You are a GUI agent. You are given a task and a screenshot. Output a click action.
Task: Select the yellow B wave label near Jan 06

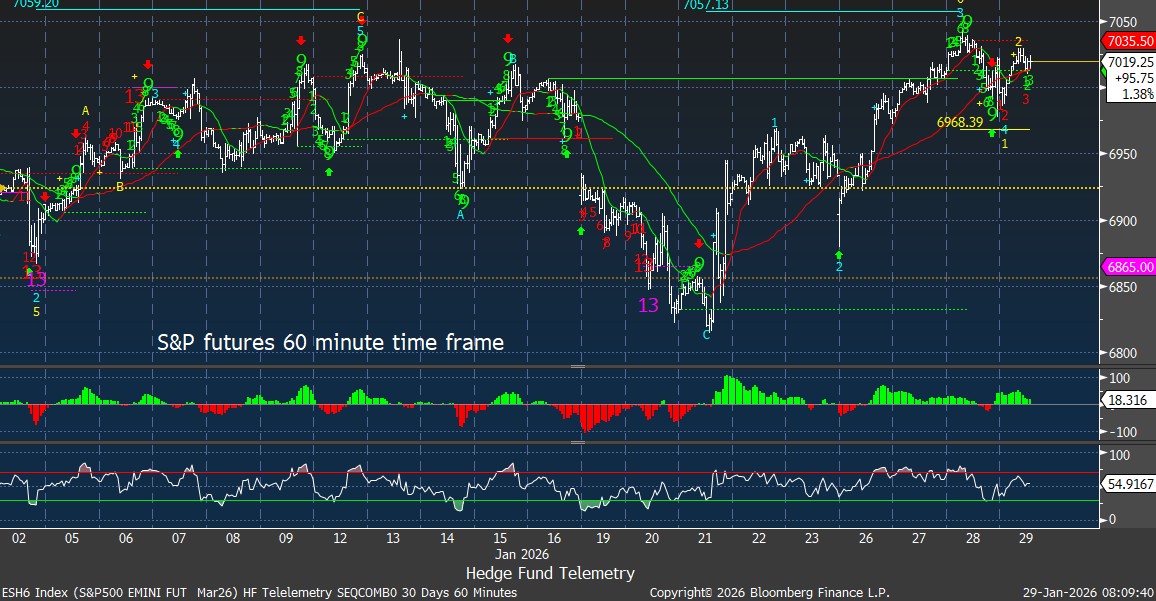[x=120, y=187]
